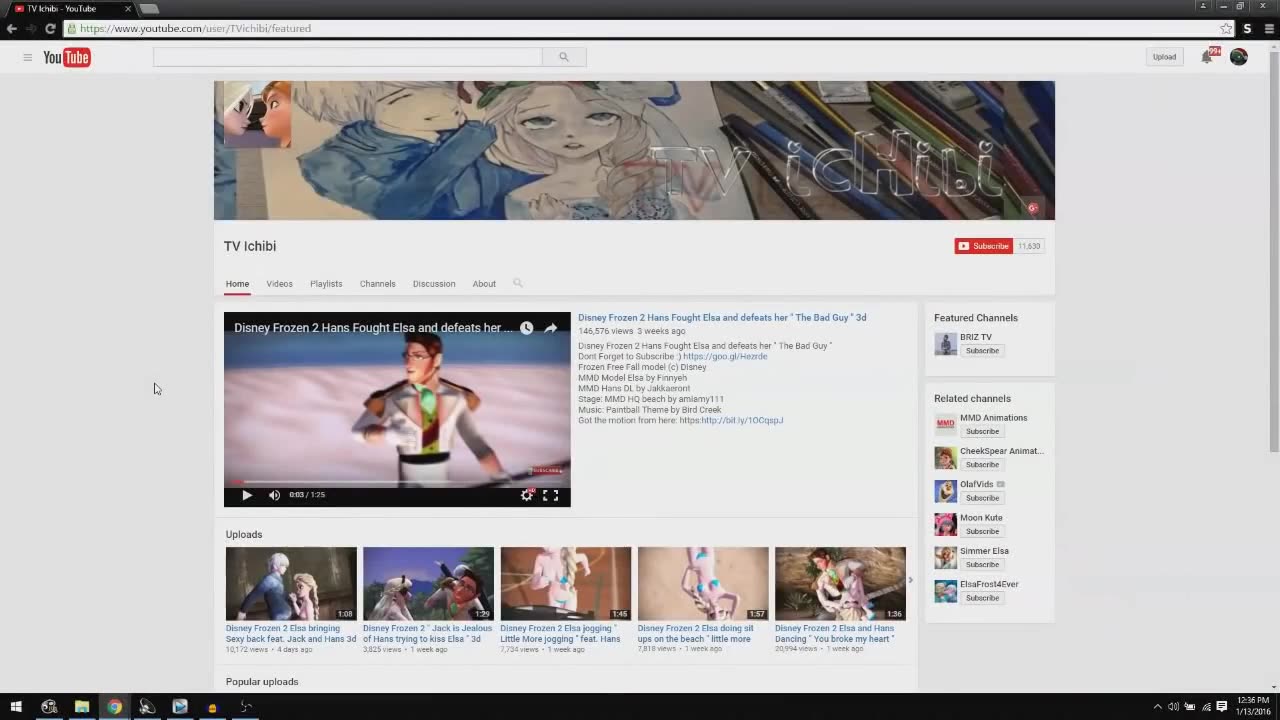Open the video settings gear
1280x720 pixels.
527,495
